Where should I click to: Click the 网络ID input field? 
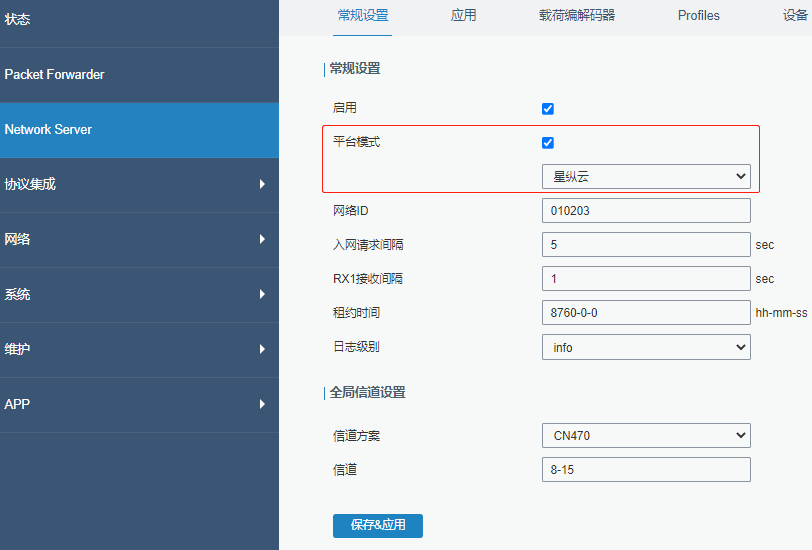pyautogui.click(x=646, y=211)
